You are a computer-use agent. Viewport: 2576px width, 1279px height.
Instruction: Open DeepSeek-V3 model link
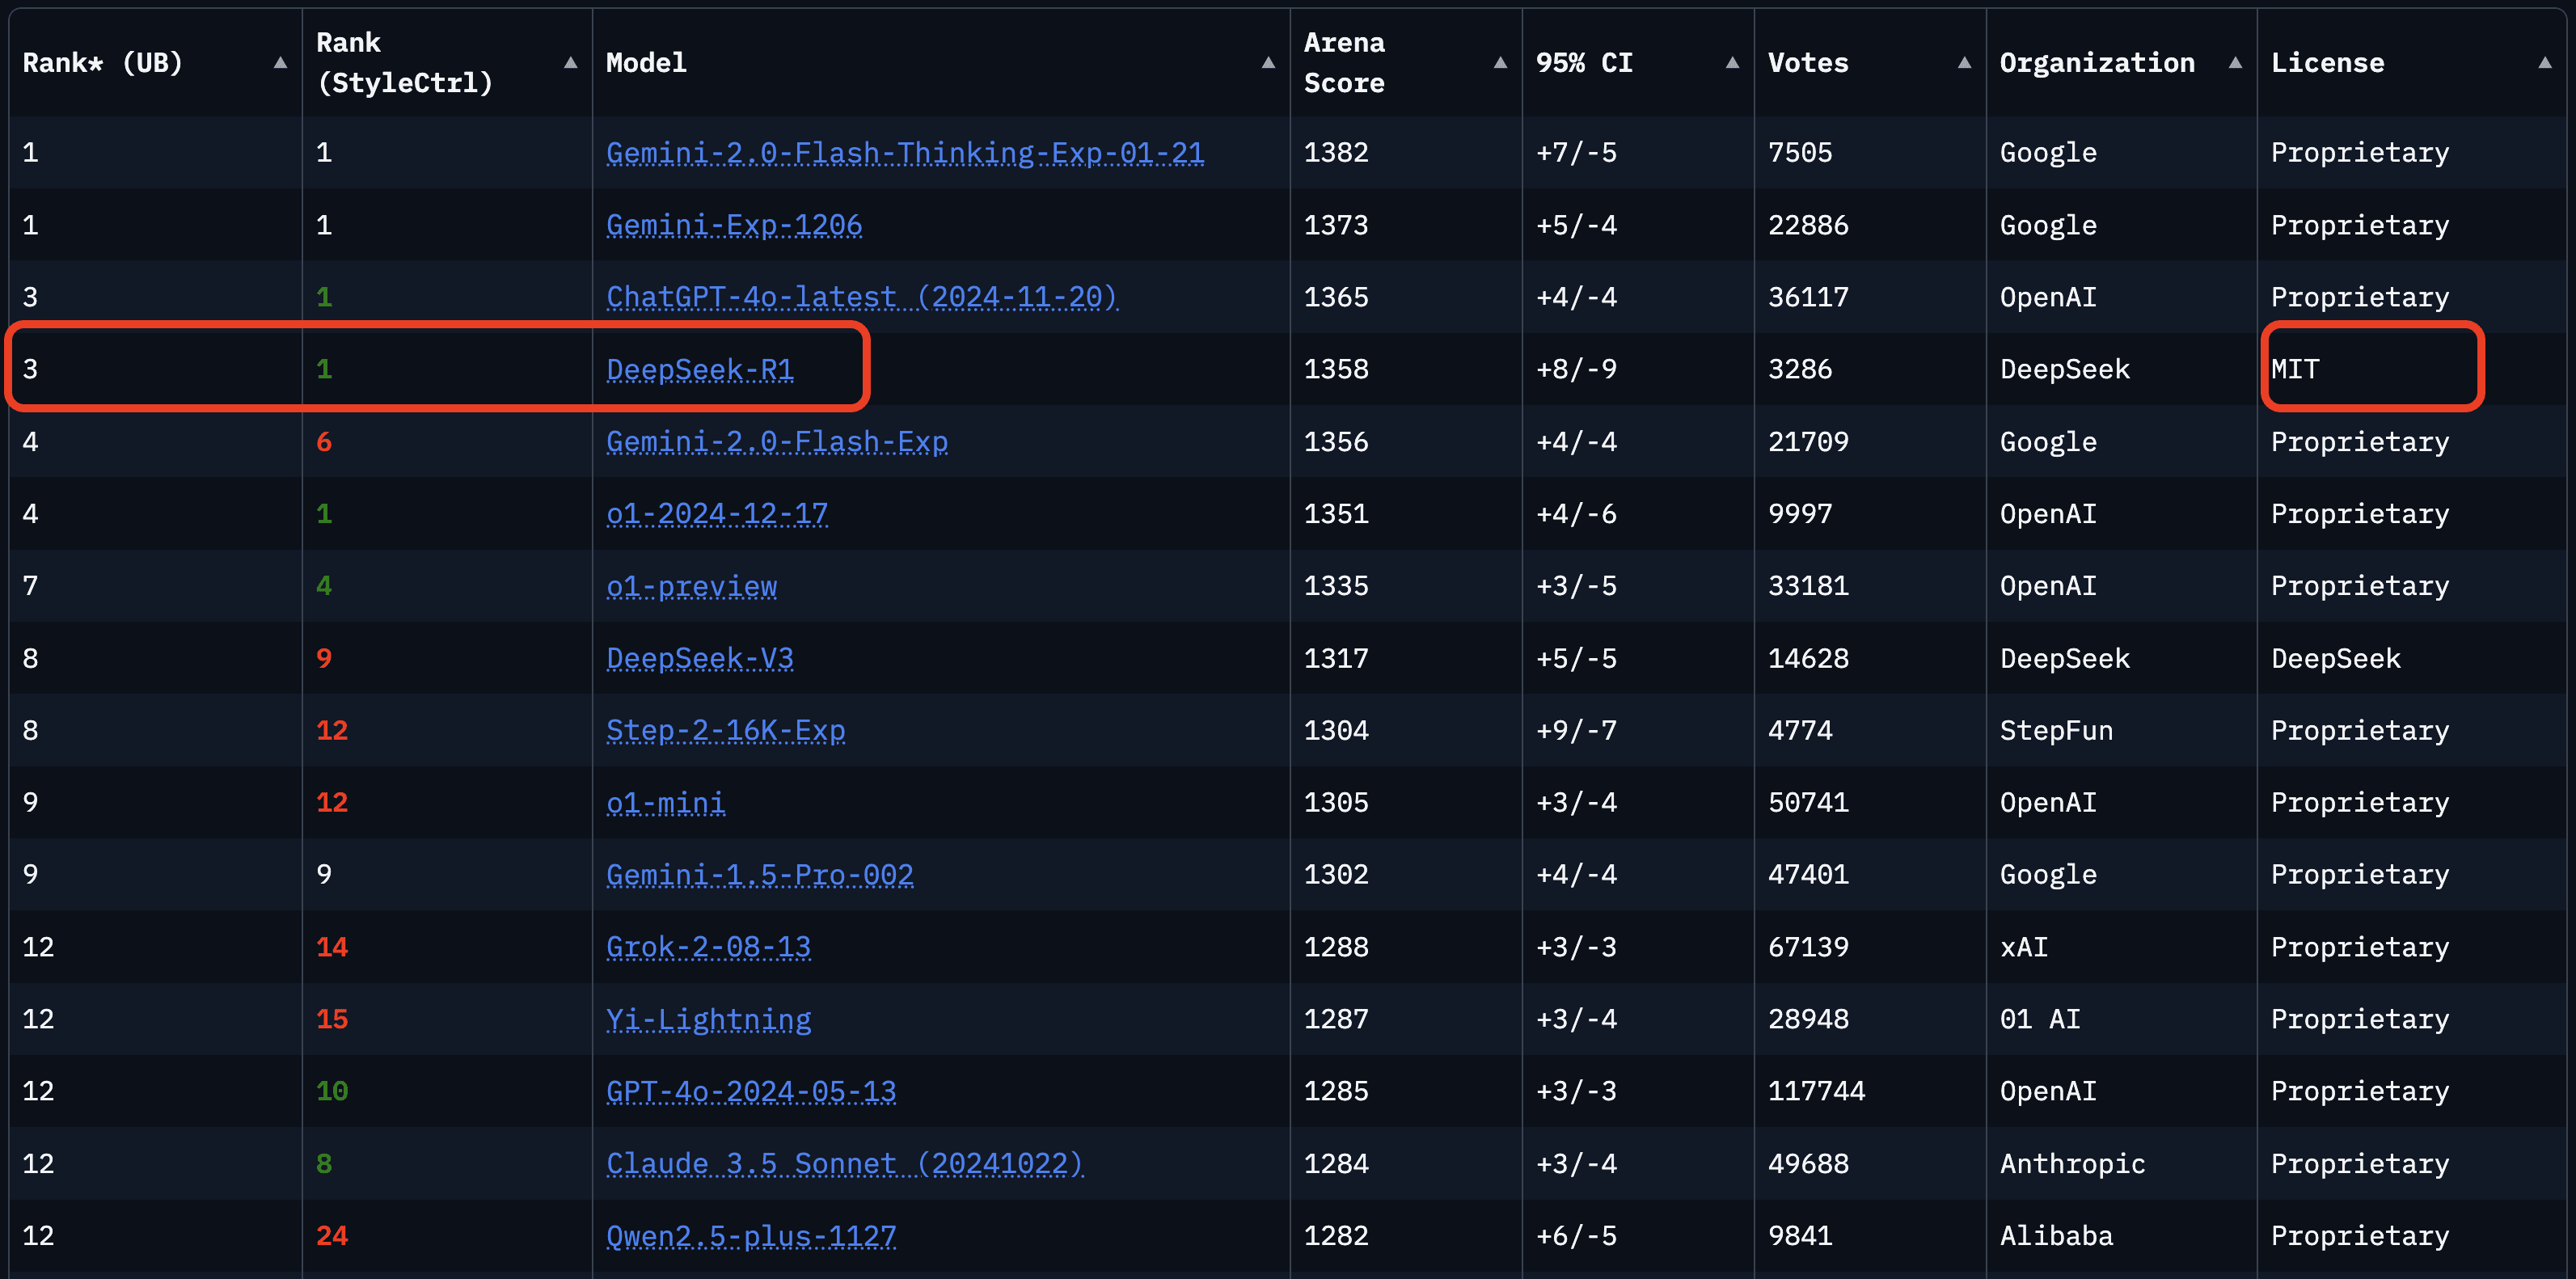700,658
